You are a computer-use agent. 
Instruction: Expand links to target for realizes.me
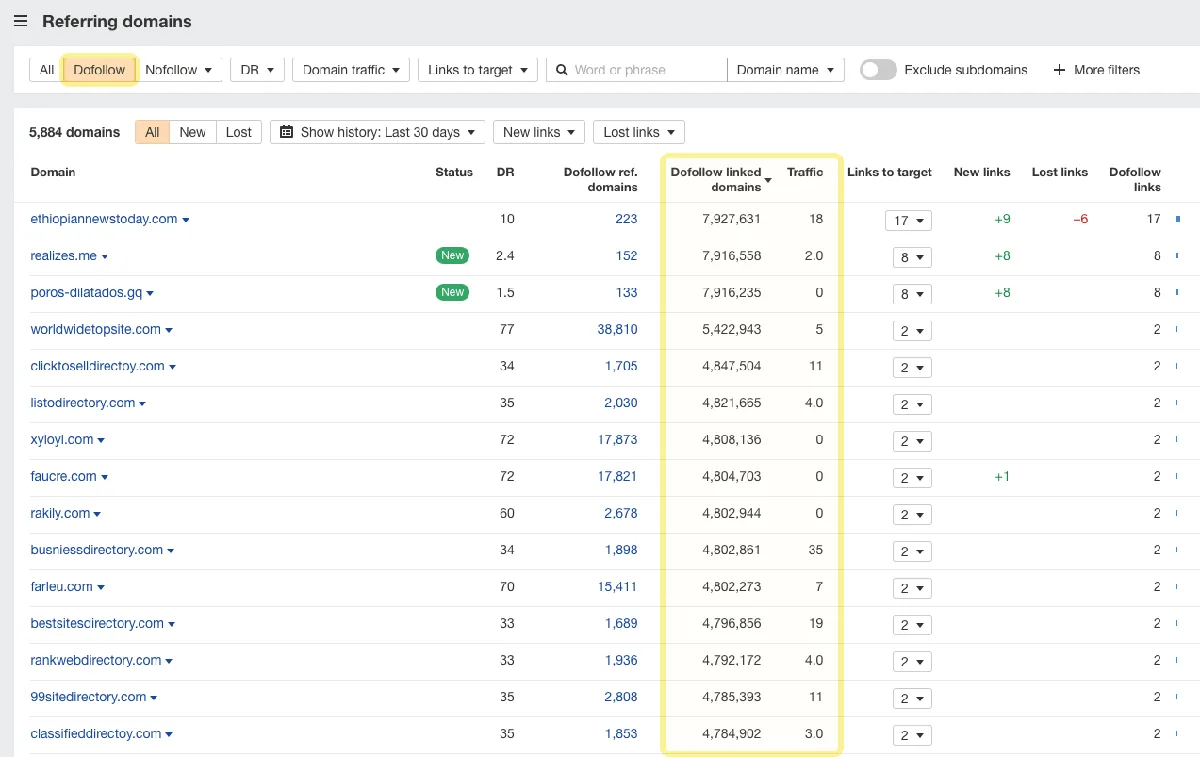912,257
